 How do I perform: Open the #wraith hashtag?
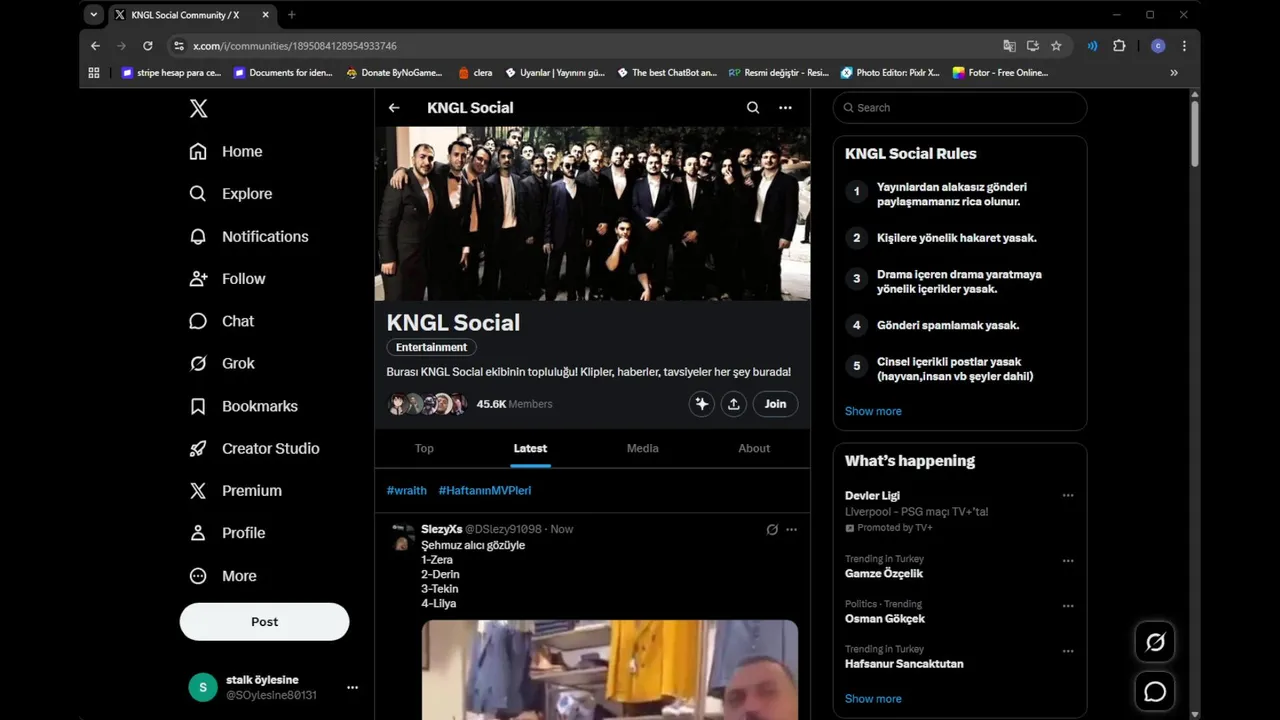point(406,491)
